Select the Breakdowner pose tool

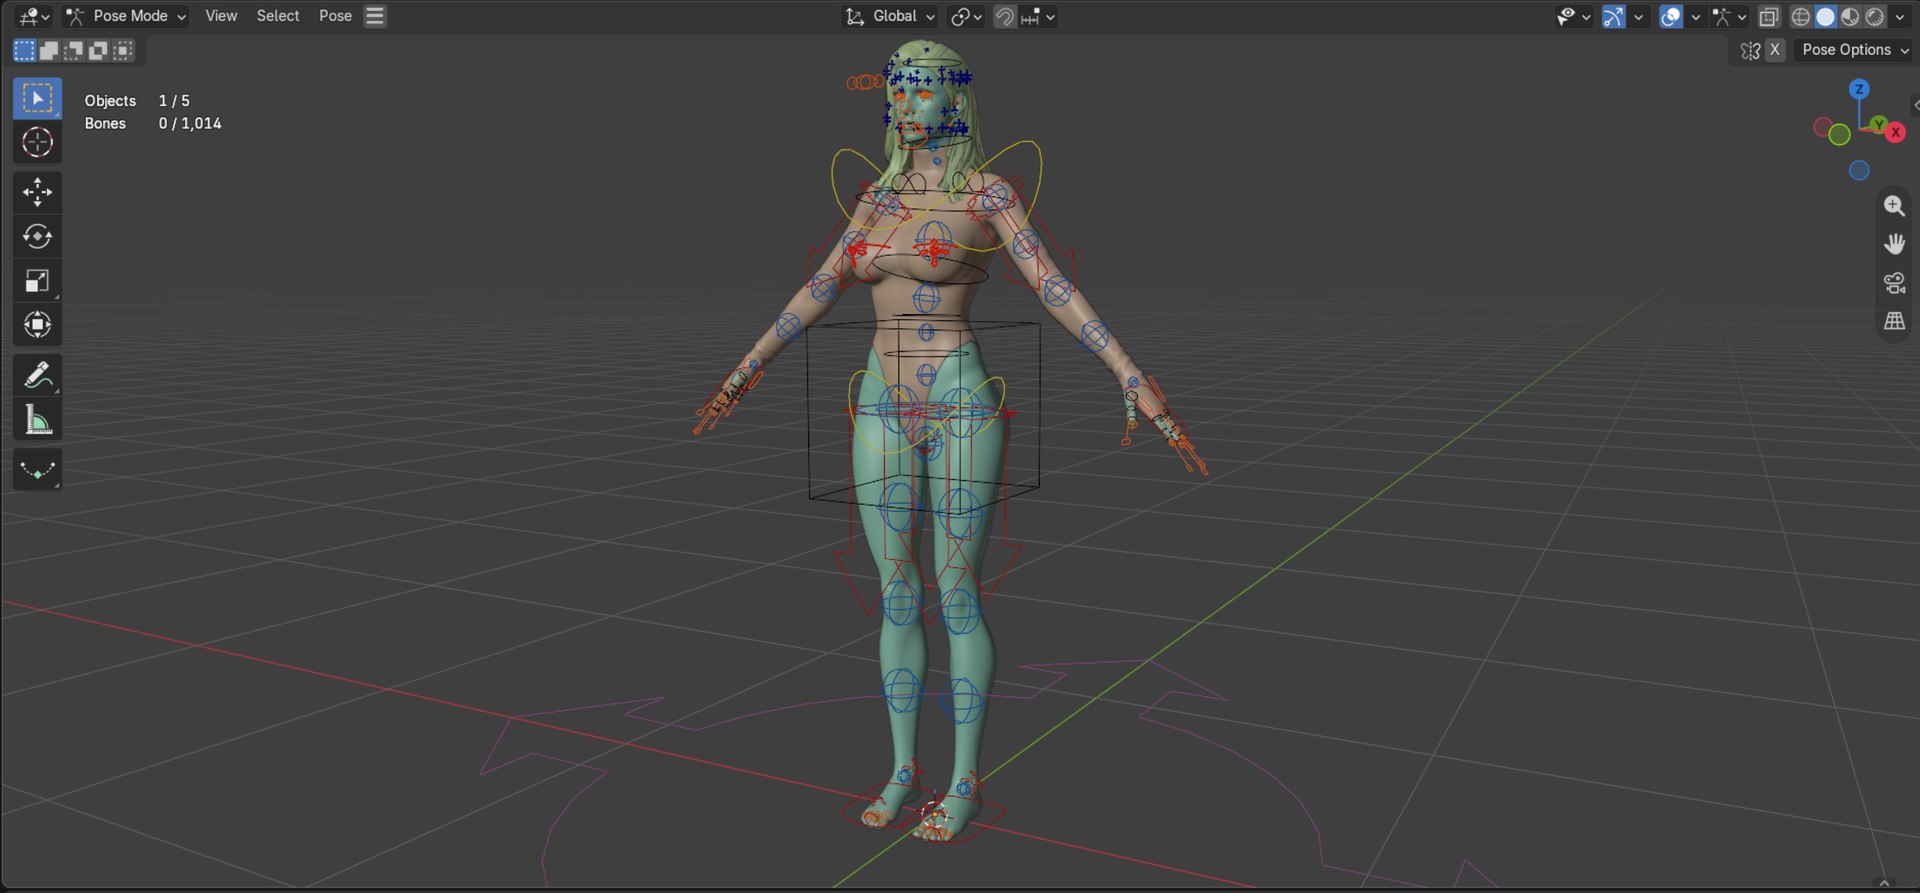point(37,470)
